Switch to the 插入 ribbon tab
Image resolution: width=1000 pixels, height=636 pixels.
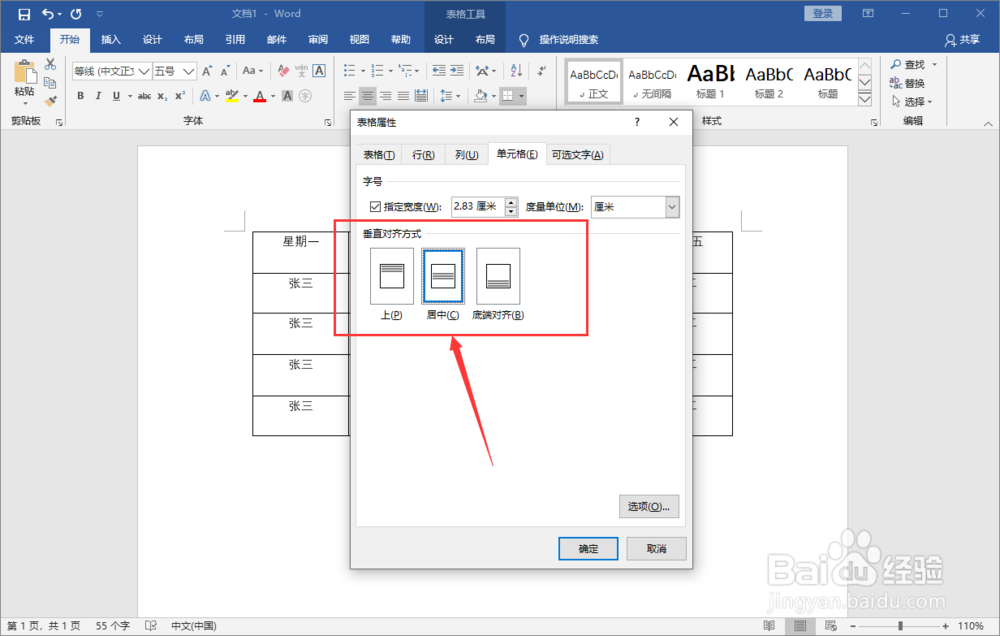pos(110,39)
